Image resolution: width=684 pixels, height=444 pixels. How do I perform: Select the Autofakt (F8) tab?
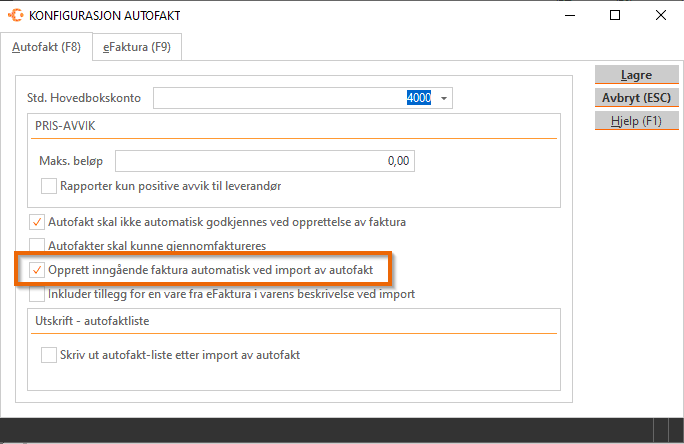point(46,47)
